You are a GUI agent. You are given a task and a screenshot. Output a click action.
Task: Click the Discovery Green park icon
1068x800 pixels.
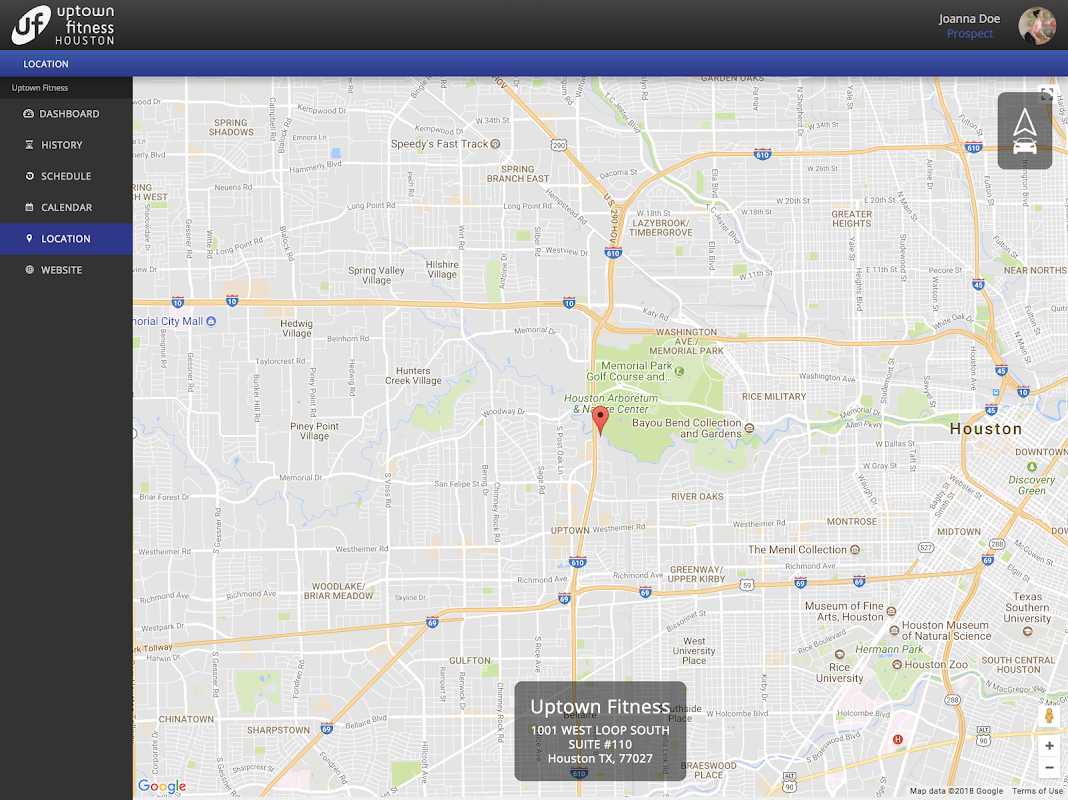tap(1032, 467)
